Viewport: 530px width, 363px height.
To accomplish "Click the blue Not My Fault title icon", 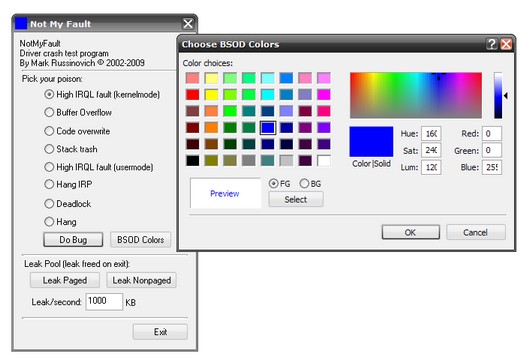I will click(21, 24).
